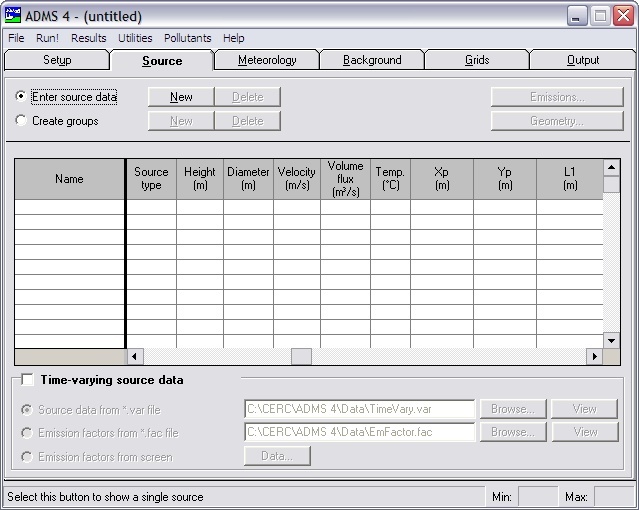Screen dimensions: 639x510
Task: Click the horizontal scrollbar thumb
Action: click(301, 357)
